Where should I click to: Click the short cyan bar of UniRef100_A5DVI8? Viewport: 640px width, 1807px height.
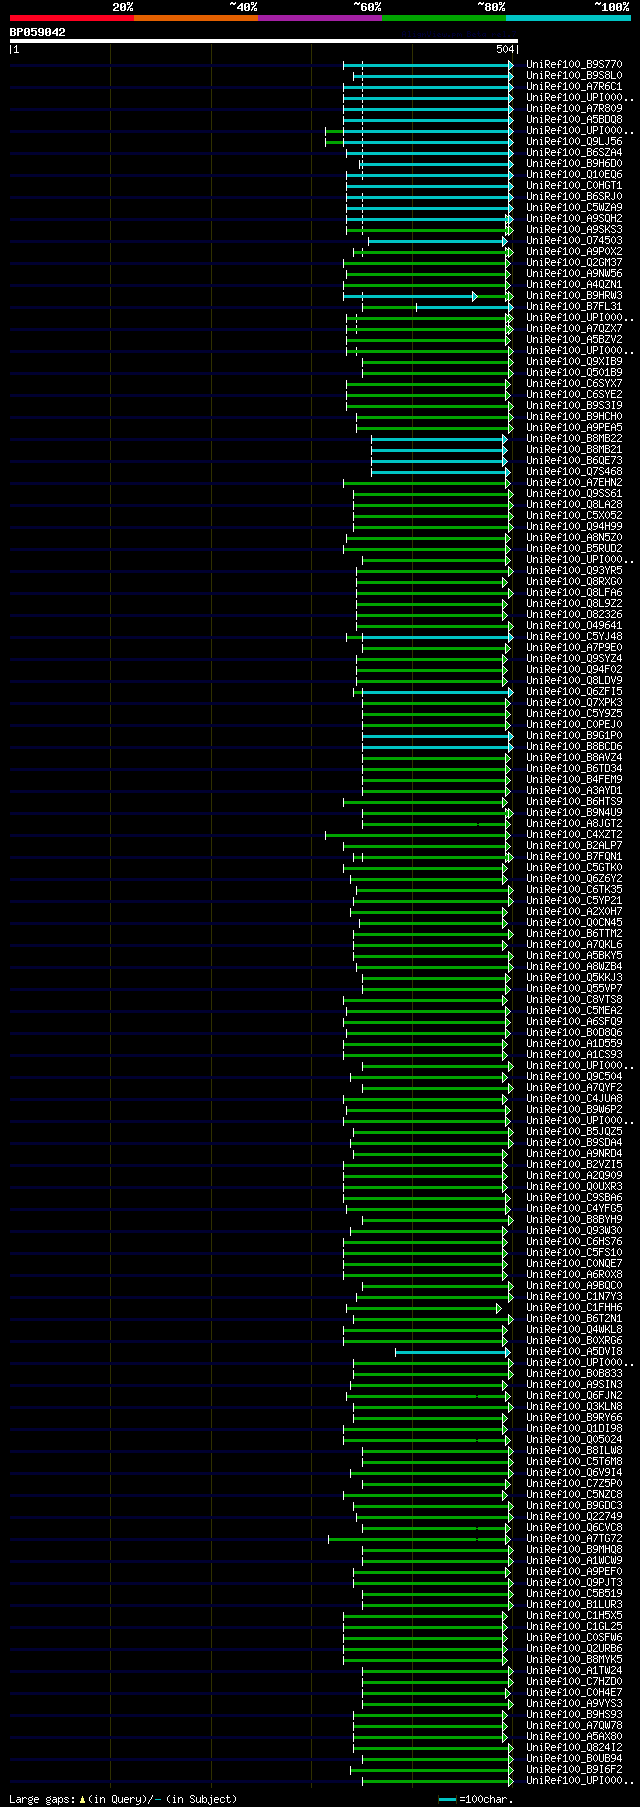[453, 1352]
